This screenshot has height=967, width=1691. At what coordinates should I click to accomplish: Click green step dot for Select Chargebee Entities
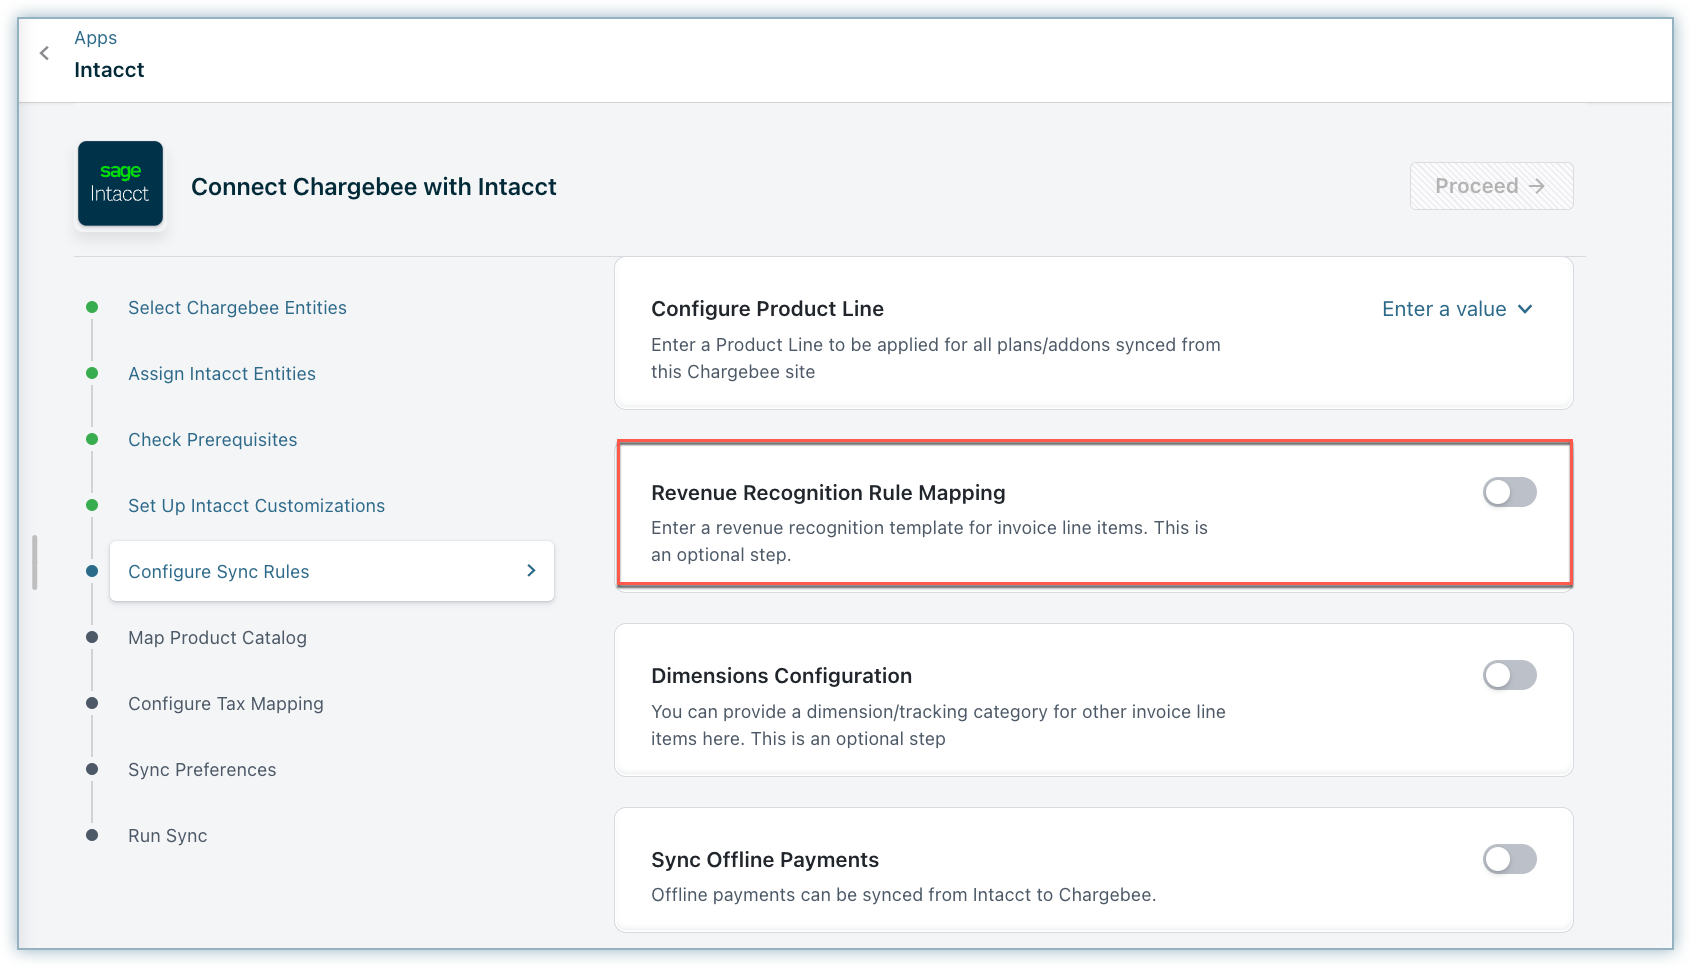point(92,308)
